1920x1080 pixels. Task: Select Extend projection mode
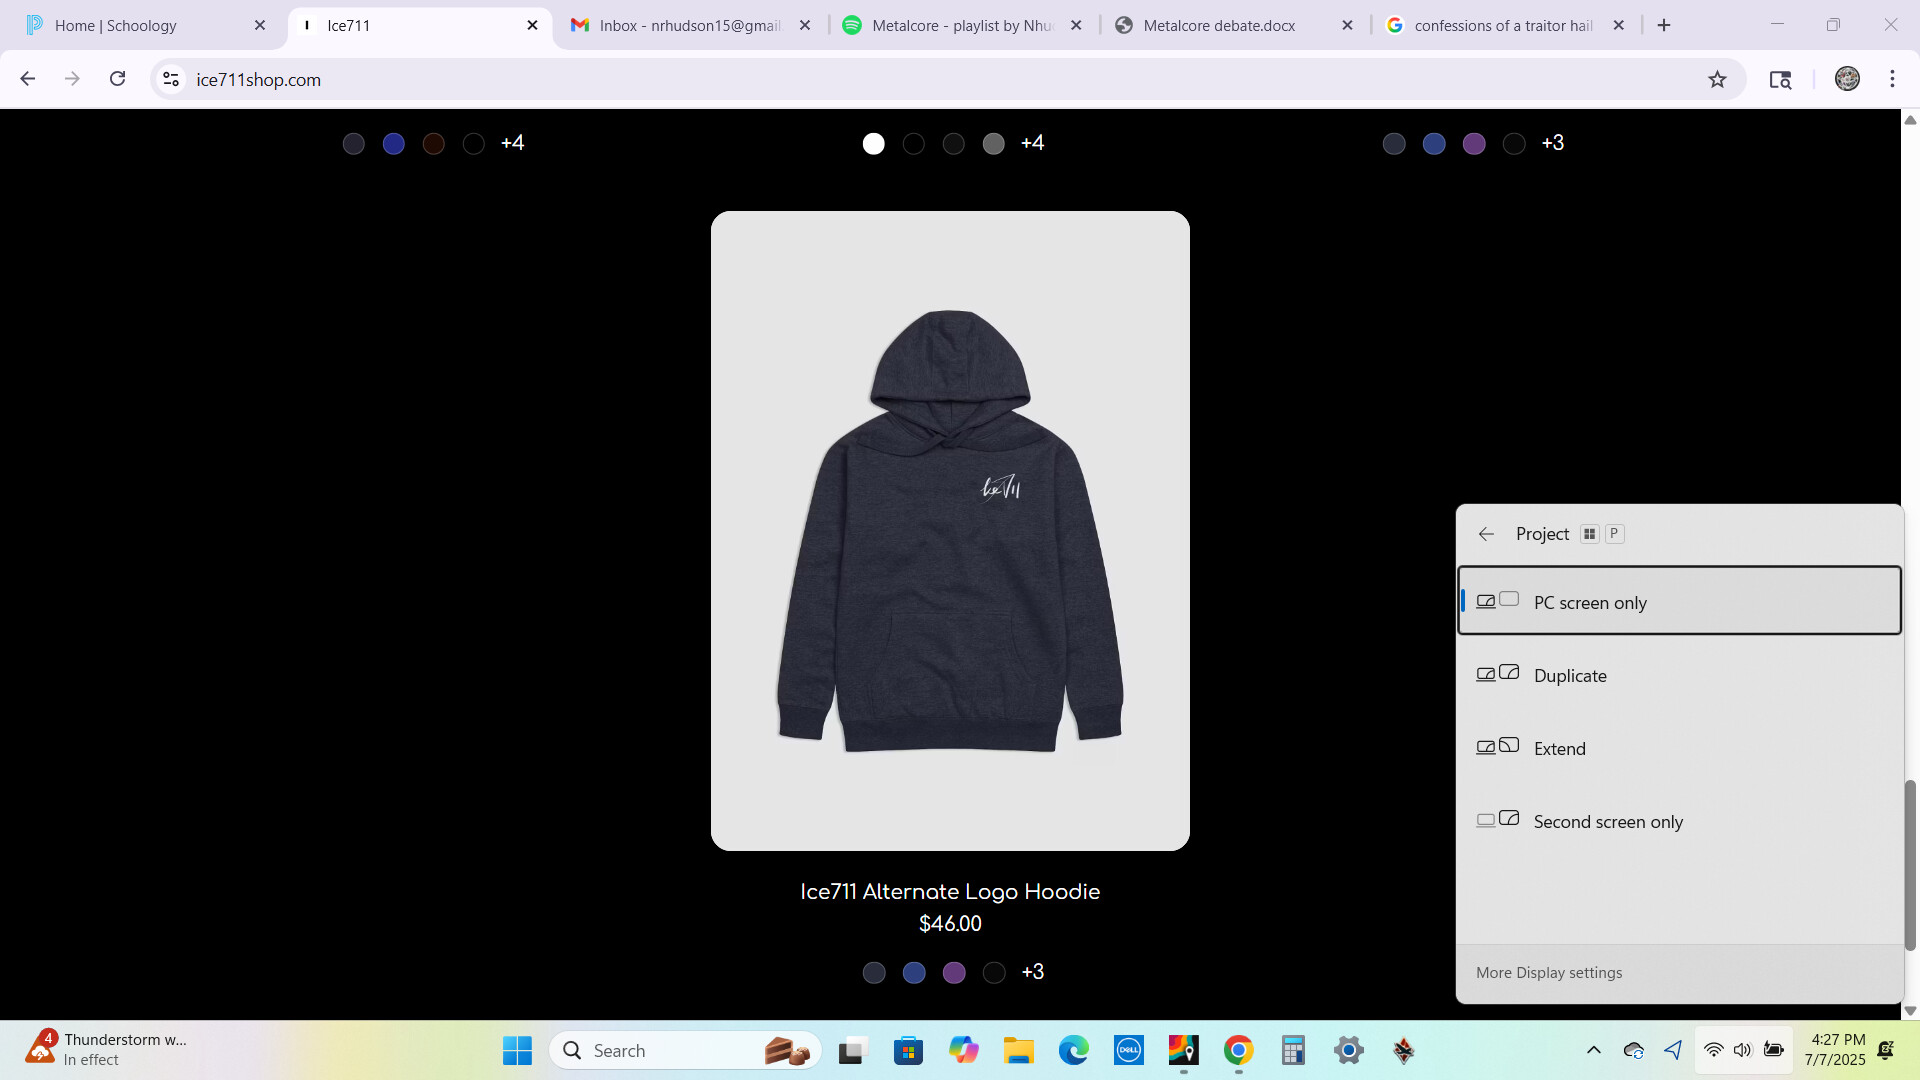[1679, 748]
